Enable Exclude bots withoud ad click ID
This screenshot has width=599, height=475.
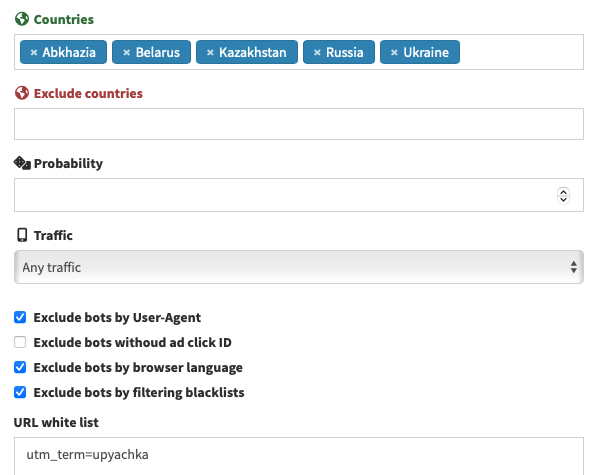click(20, 342)
